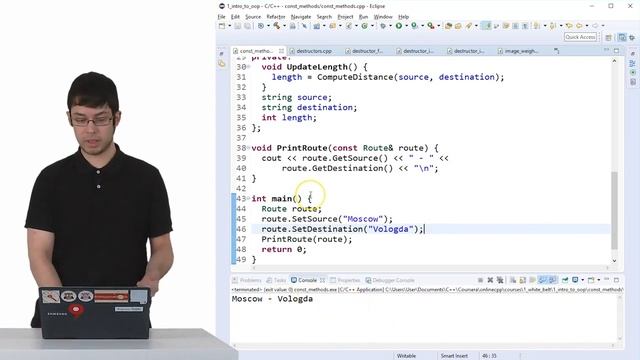The image size is (640, 360).
Task: Close the const_metho... editor tab
Action: pos(281,51)
